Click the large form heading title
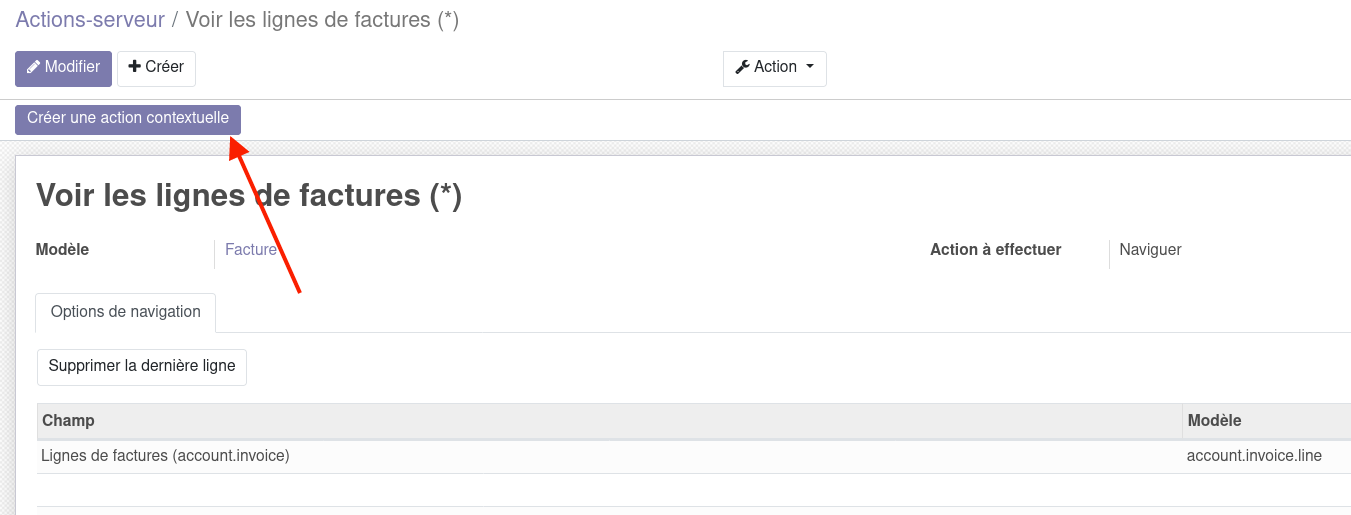 point(249,195)
